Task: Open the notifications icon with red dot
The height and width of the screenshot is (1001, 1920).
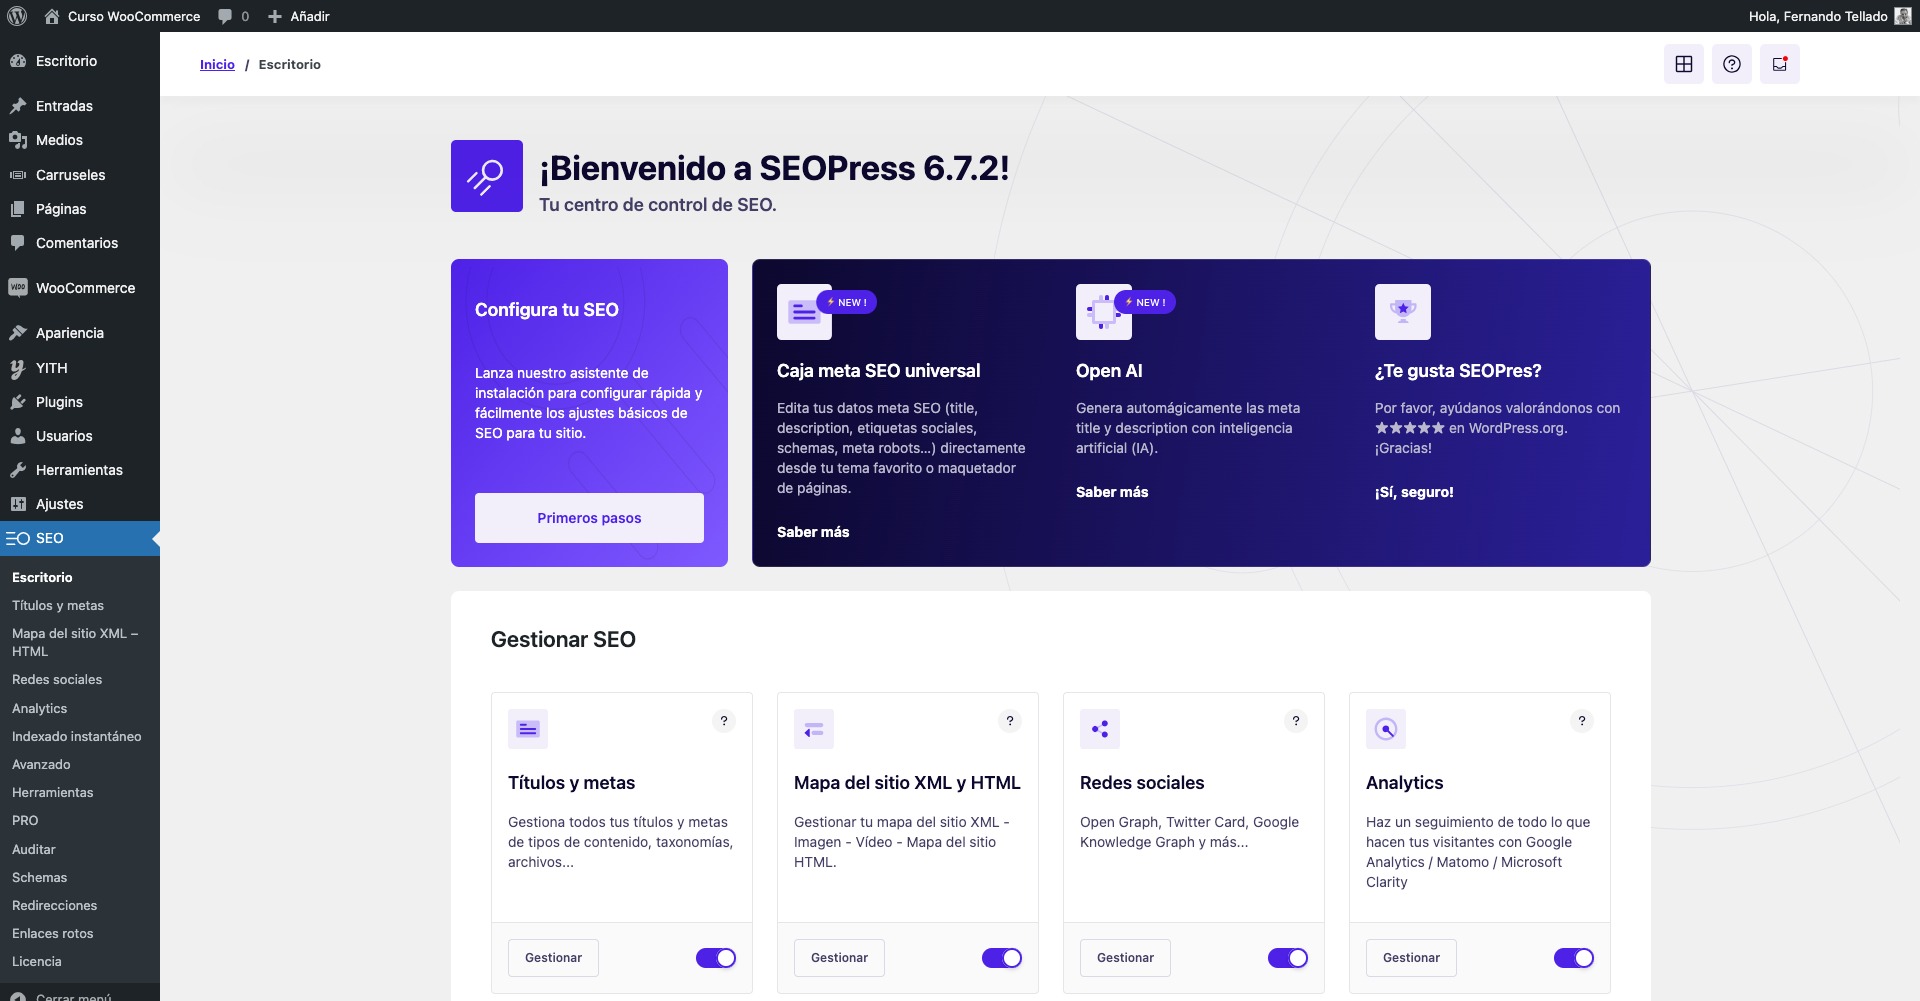Action: tap(1780, 64)
